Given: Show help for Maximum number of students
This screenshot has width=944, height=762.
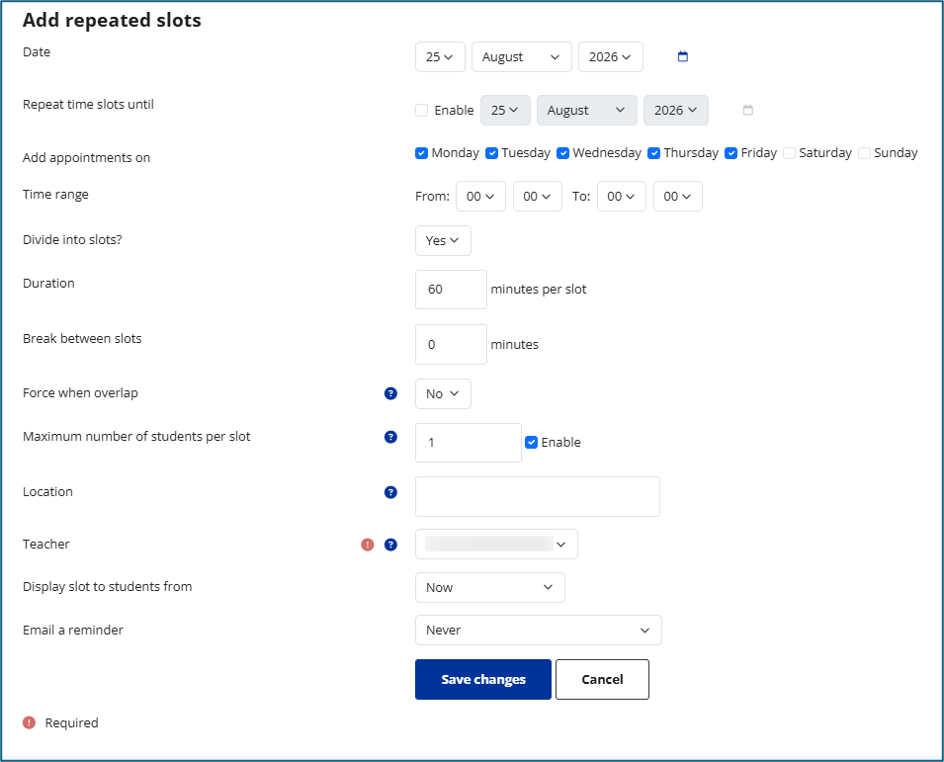Looking at the screenshot, I should (391, 437).
